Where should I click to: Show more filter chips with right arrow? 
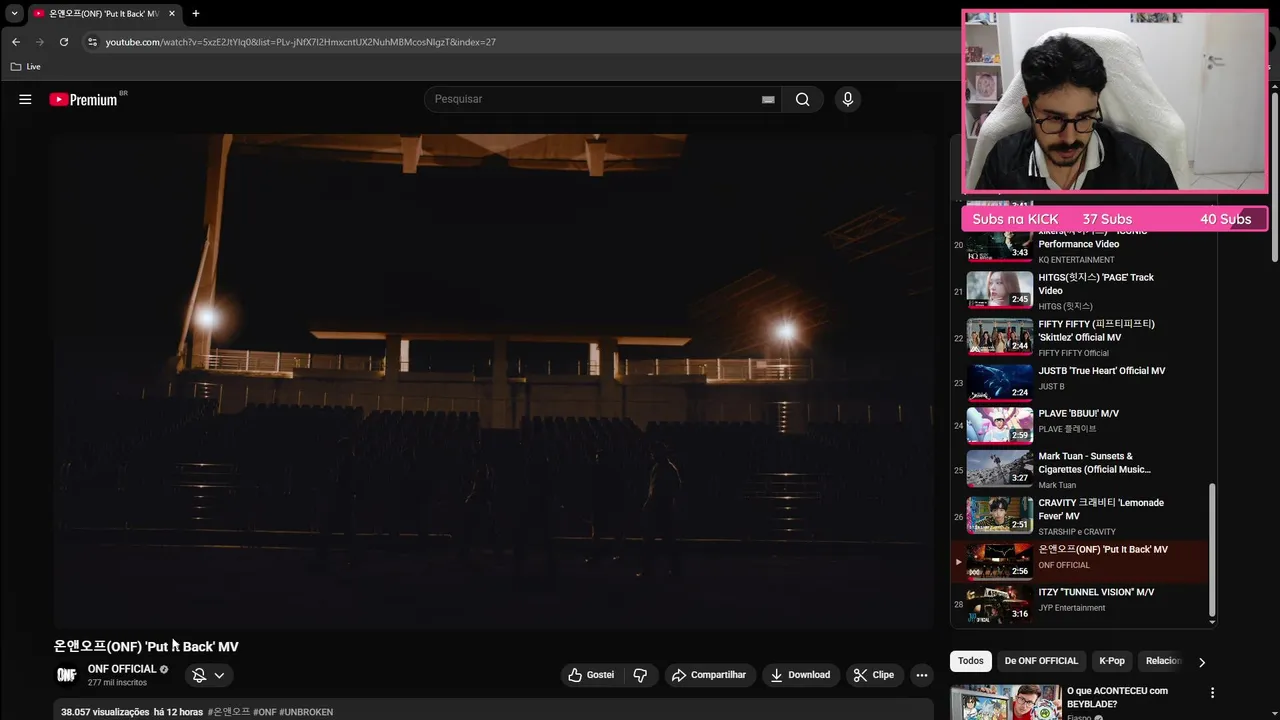click(1202, 662)
